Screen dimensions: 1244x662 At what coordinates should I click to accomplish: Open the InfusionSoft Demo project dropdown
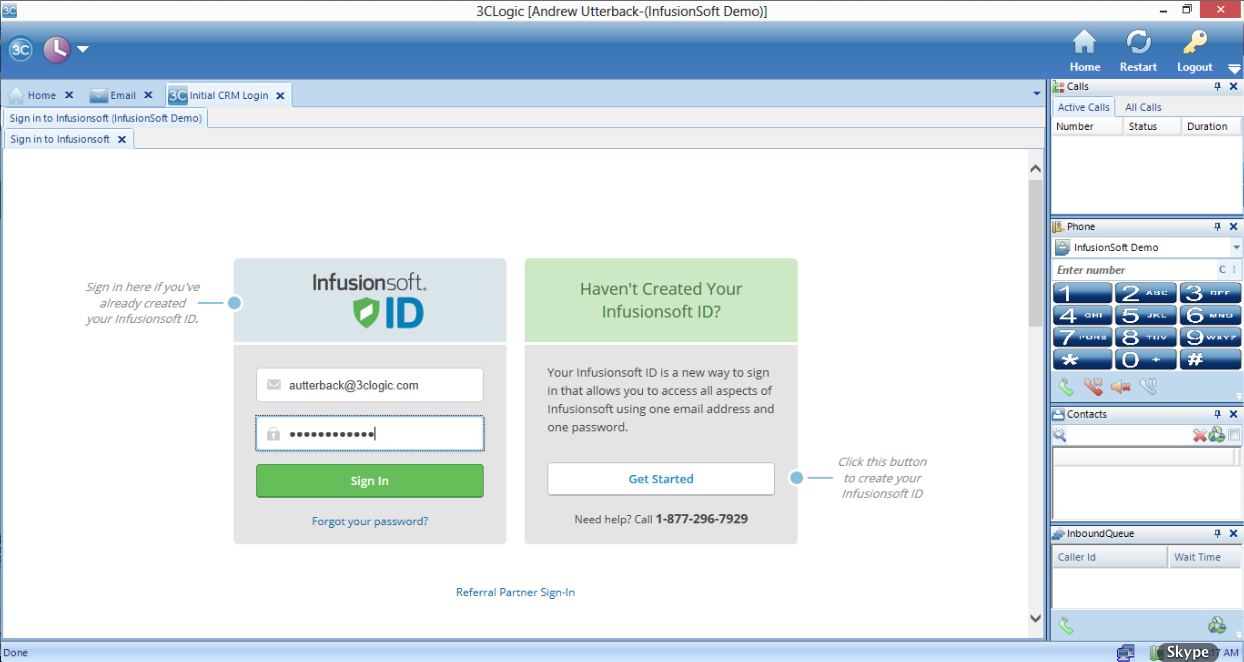1236,247
